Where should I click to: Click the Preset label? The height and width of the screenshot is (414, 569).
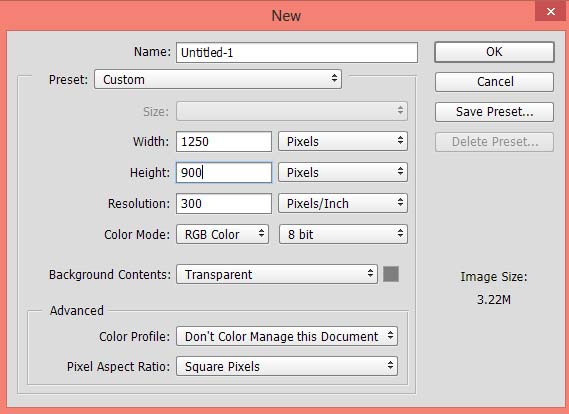tap(68, 79)
